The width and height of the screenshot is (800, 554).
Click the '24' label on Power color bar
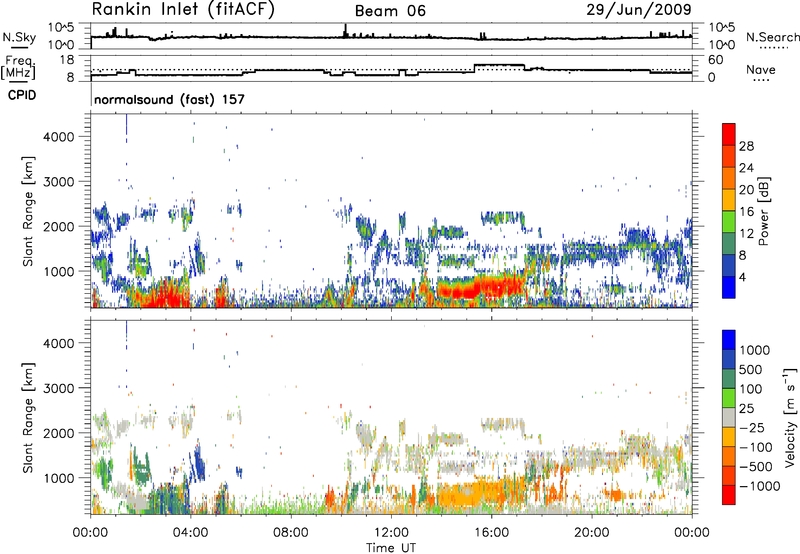(x=746, y=168)
